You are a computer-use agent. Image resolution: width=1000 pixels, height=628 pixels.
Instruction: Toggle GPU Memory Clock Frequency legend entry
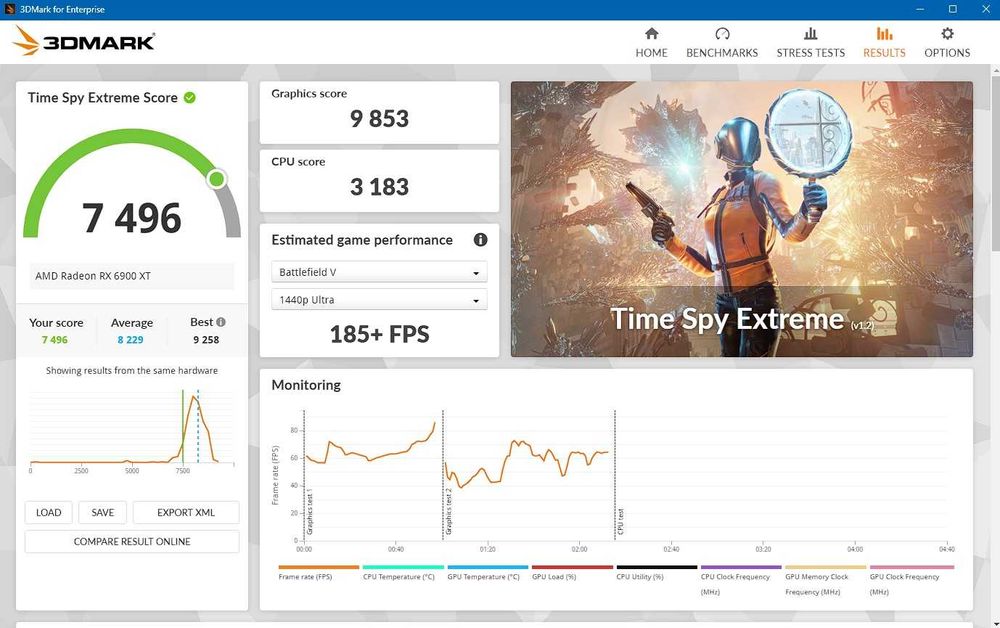point(826,580)
